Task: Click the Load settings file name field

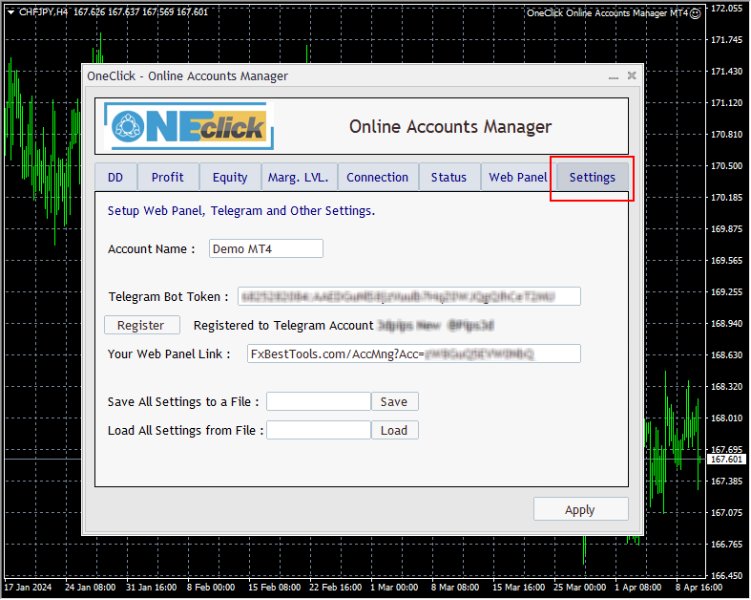Action: pyautogui.click(x=319, y=430)
